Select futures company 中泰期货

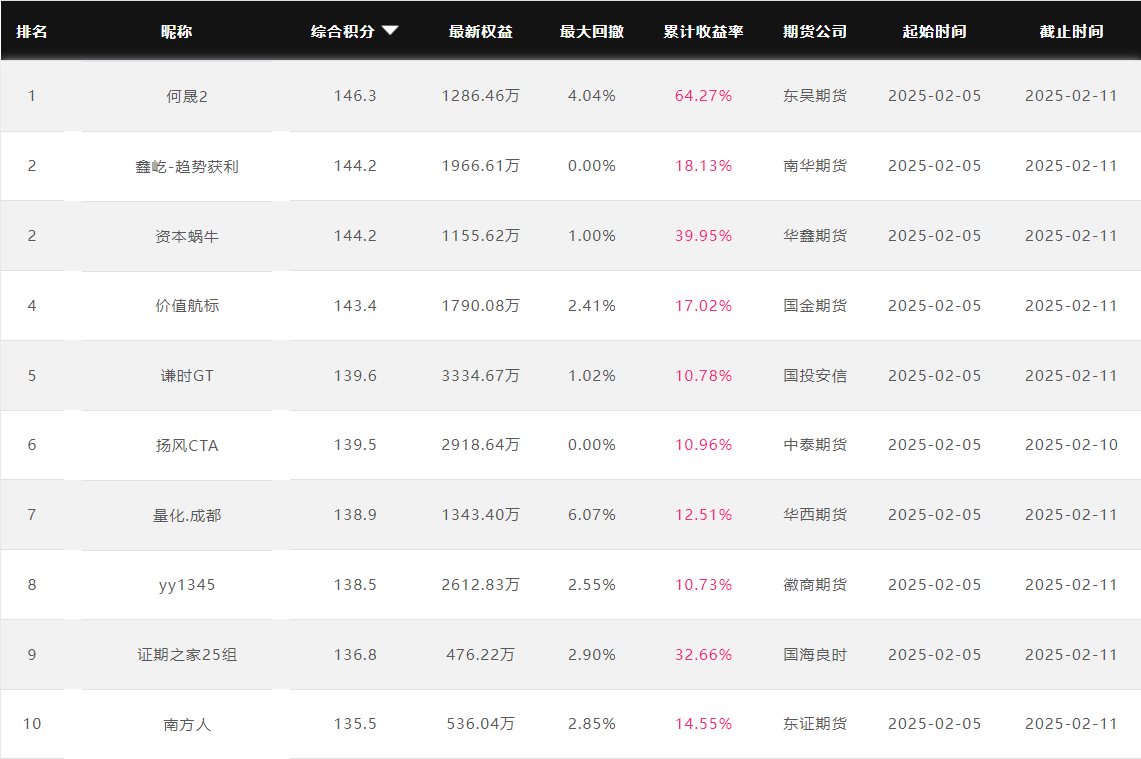point(815,445)
